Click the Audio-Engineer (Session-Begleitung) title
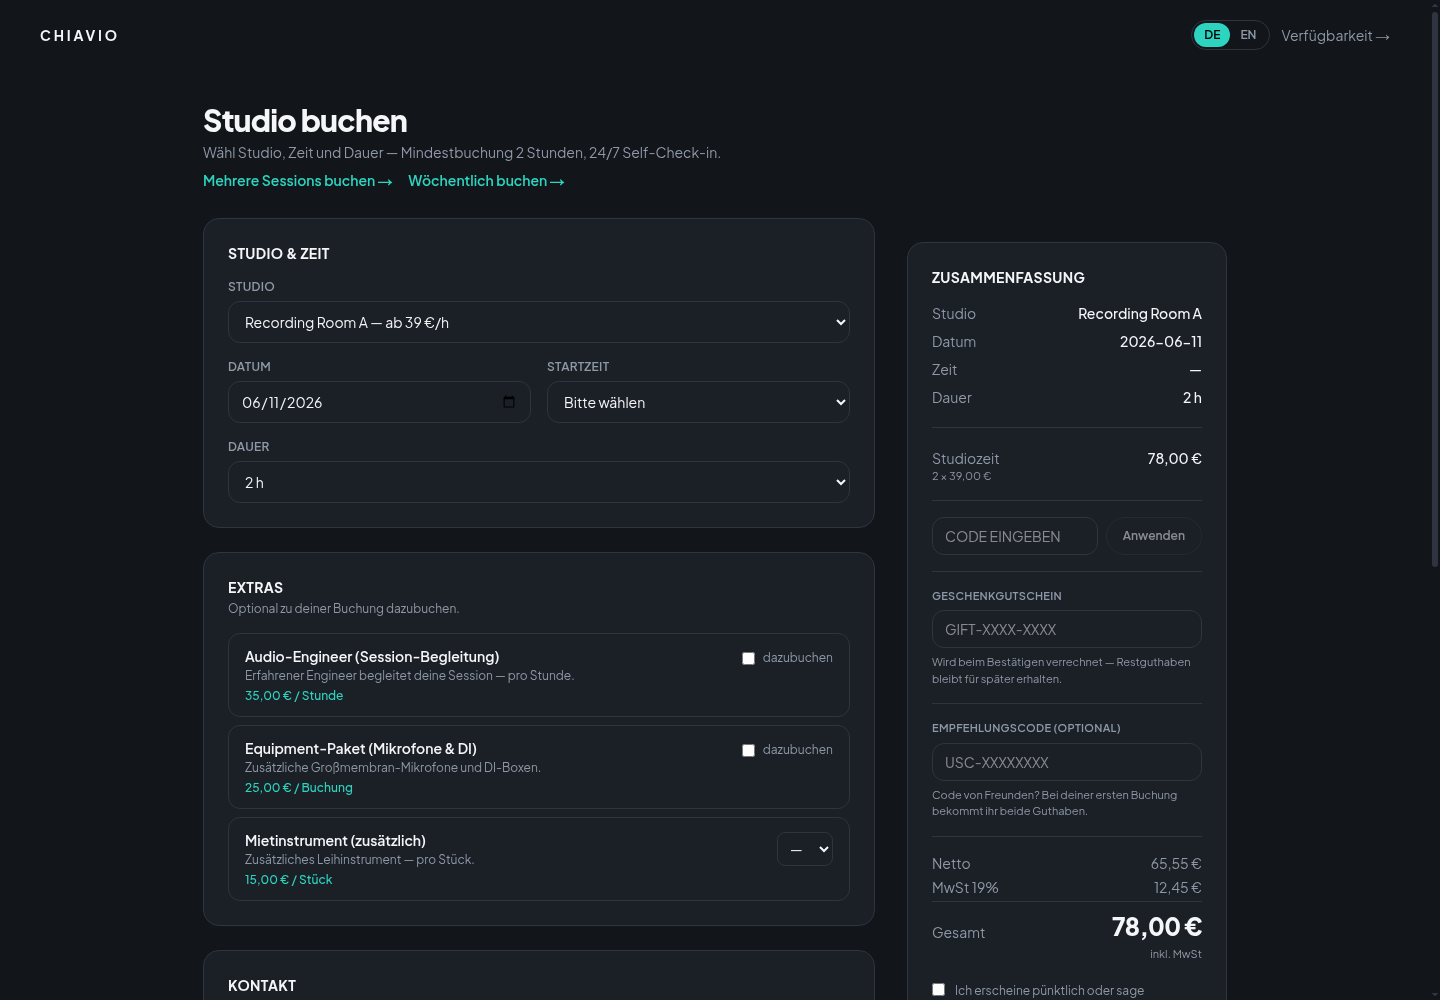This screenshot has height=1000, width=1440. [372, 657]
